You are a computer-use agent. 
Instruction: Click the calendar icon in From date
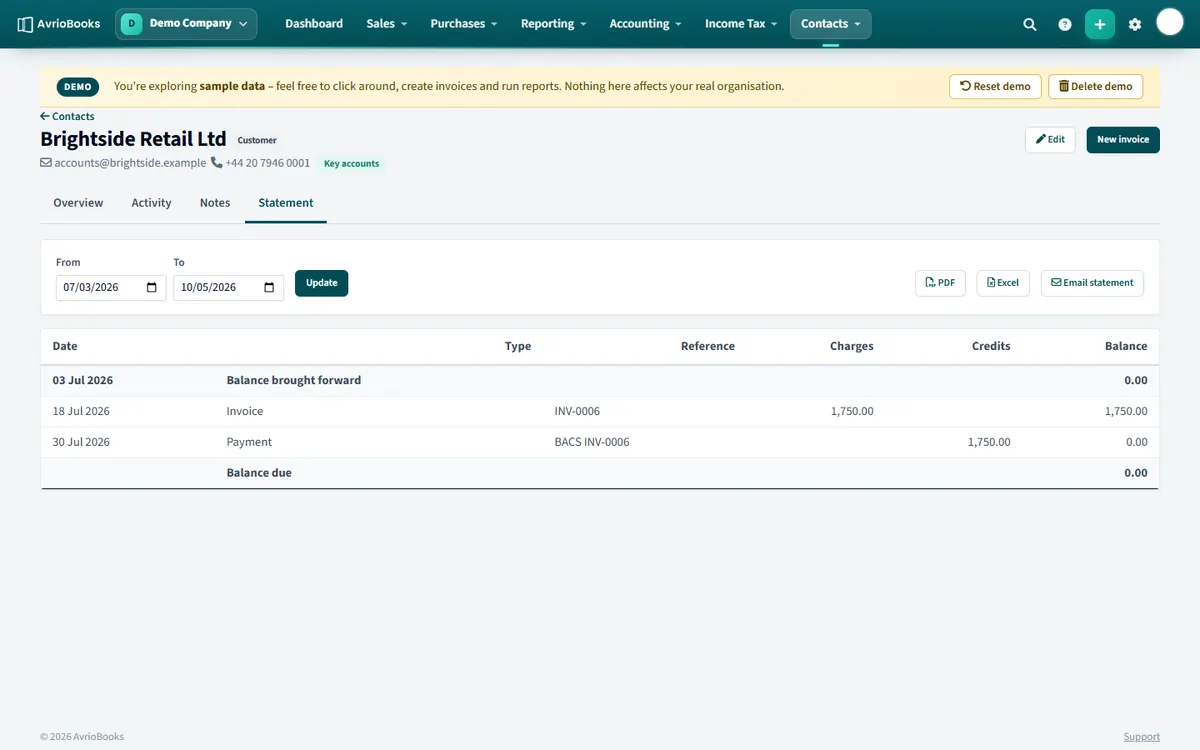[152, 288]
